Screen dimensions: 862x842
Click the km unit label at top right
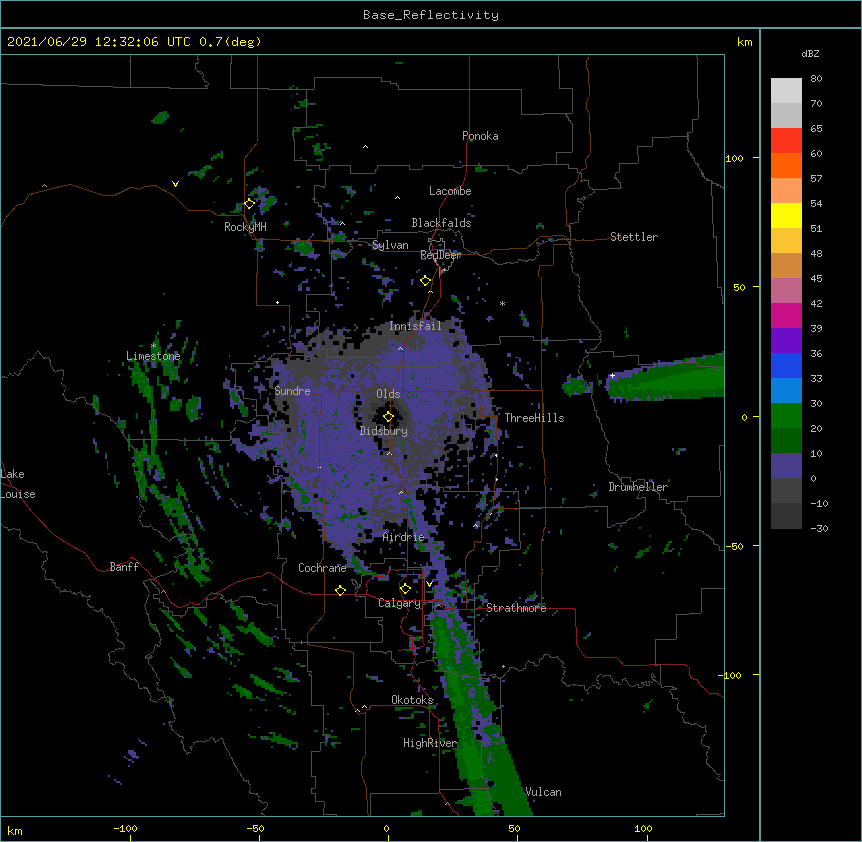click(x=745, y=42)
